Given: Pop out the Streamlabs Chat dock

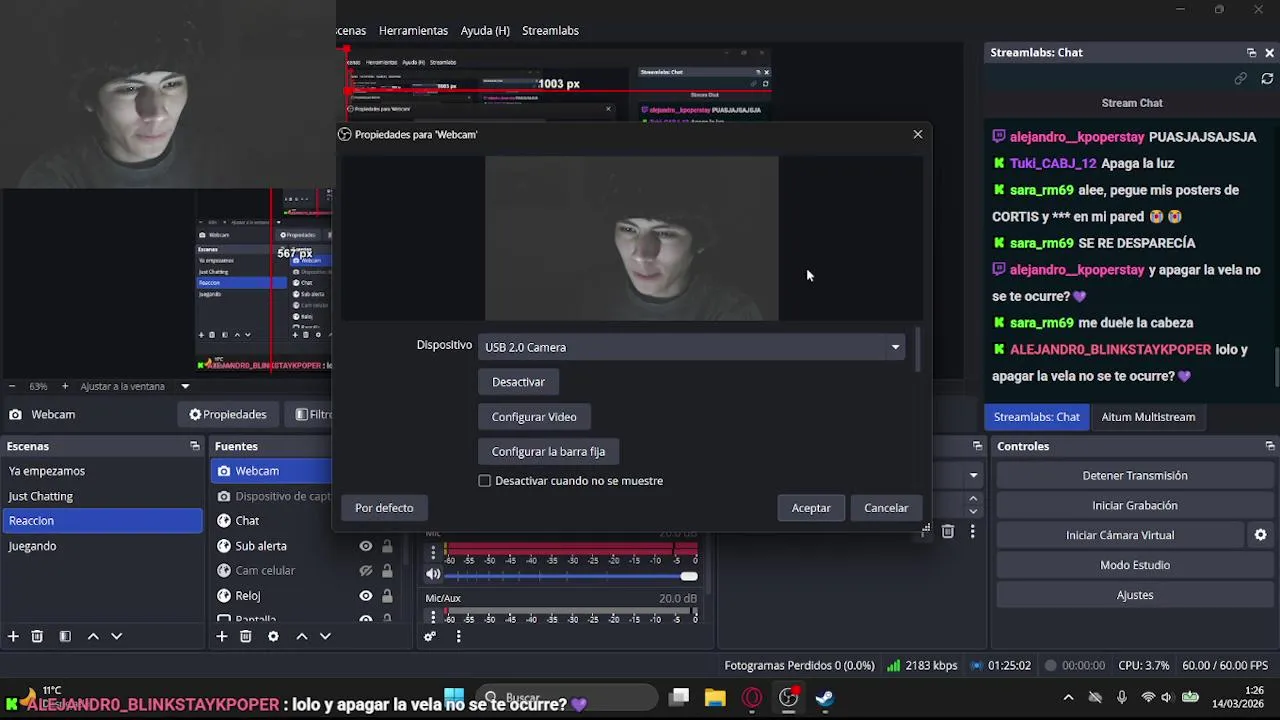Looking at the screenshot, I should (1251, 53).
